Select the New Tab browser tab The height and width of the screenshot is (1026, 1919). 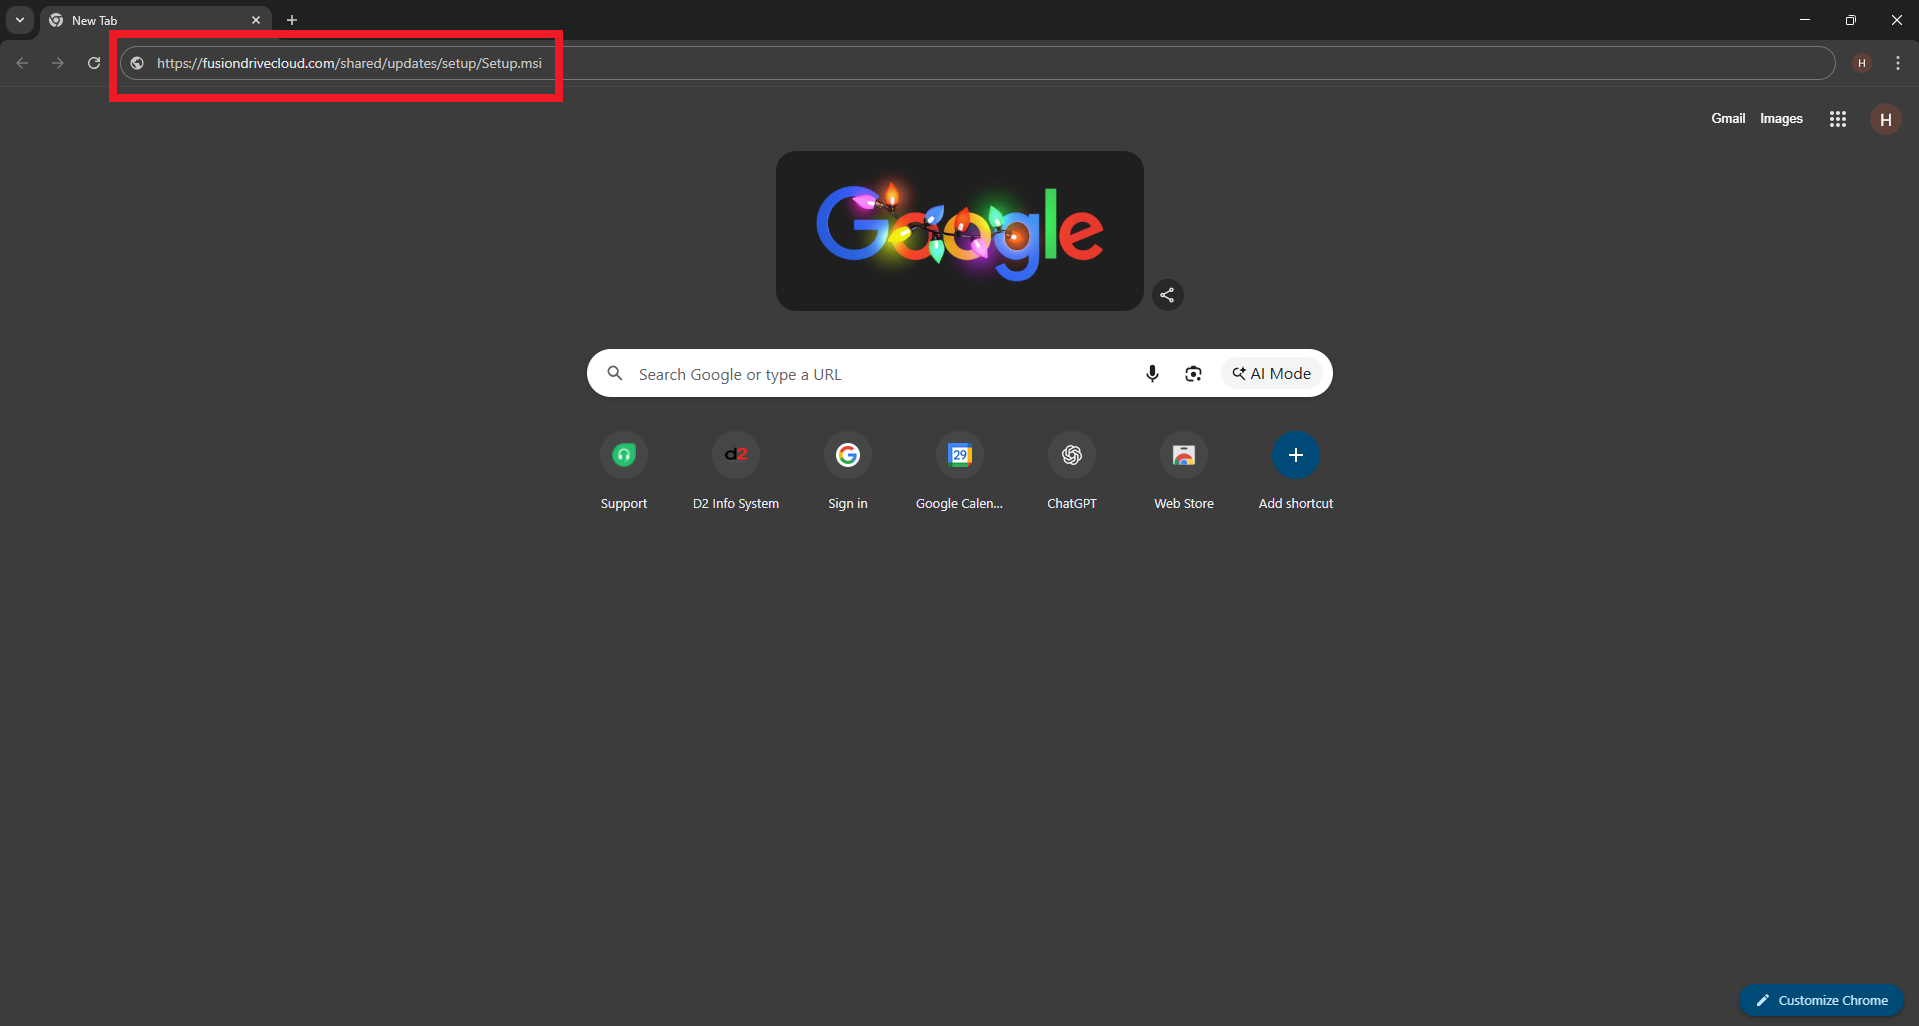click(156, 20)
